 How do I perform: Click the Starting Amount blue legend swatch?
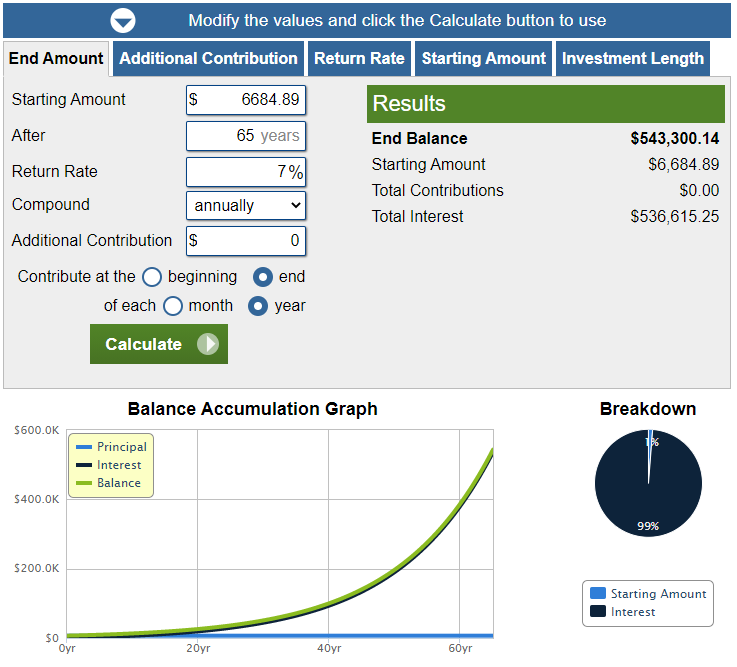click(598, 593)
